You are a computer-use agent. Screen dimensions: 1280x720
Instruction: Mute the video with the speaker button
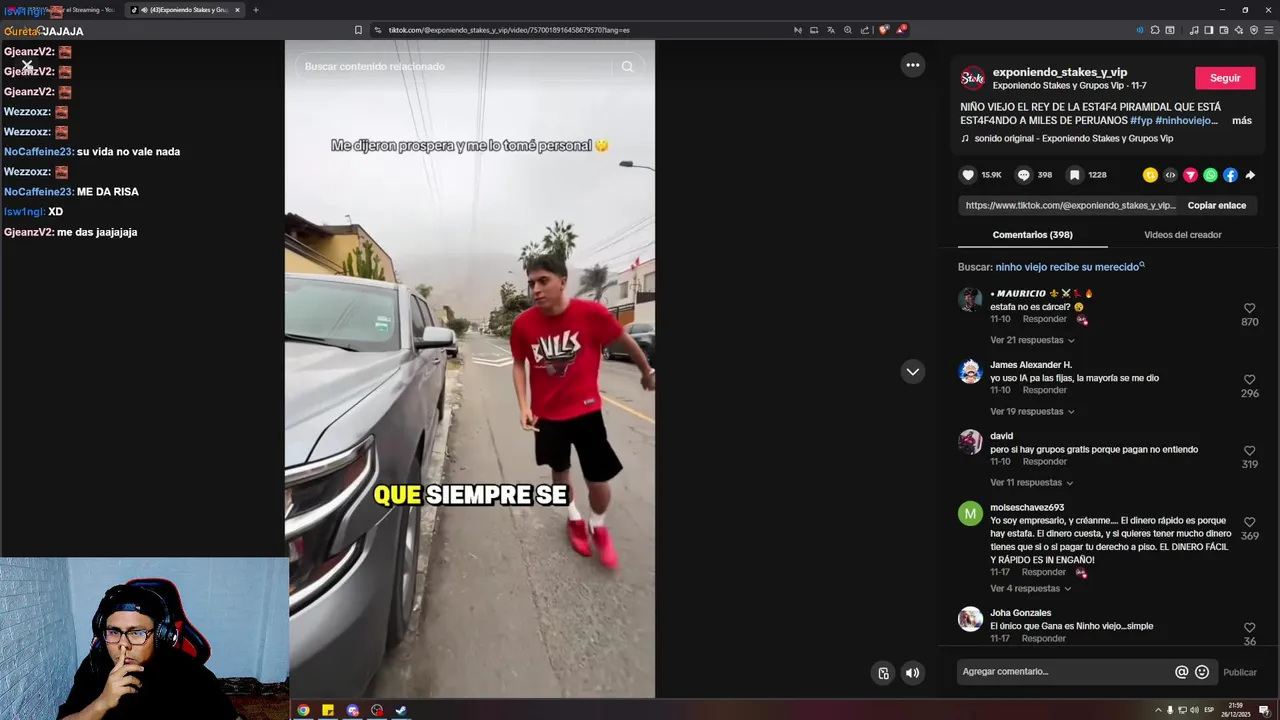pos(912,673)
